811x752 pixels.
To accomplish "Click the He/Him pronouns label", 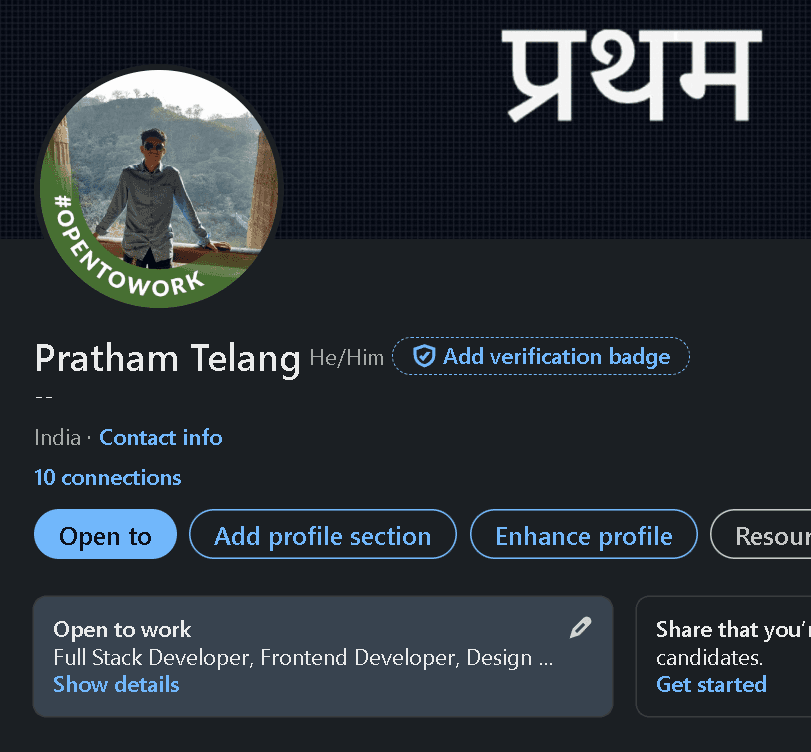I will click(346, 358).
